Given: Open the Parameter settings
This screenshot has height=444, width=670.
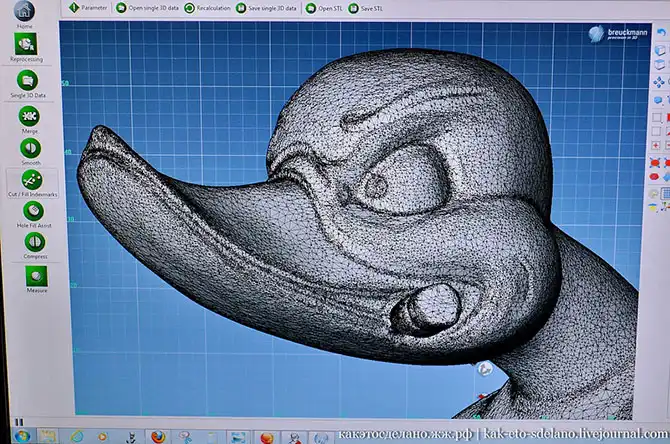Looking at the screenshot, I should click(88, 7).
